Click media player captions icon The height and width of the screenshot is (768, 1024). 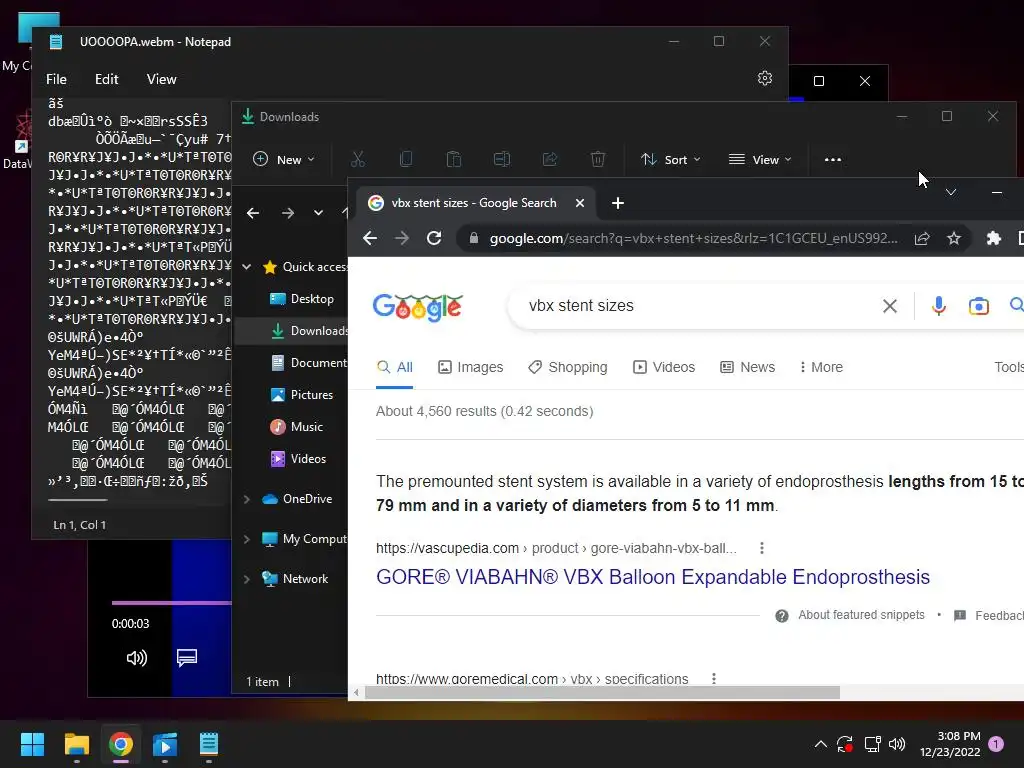point(187,658)
